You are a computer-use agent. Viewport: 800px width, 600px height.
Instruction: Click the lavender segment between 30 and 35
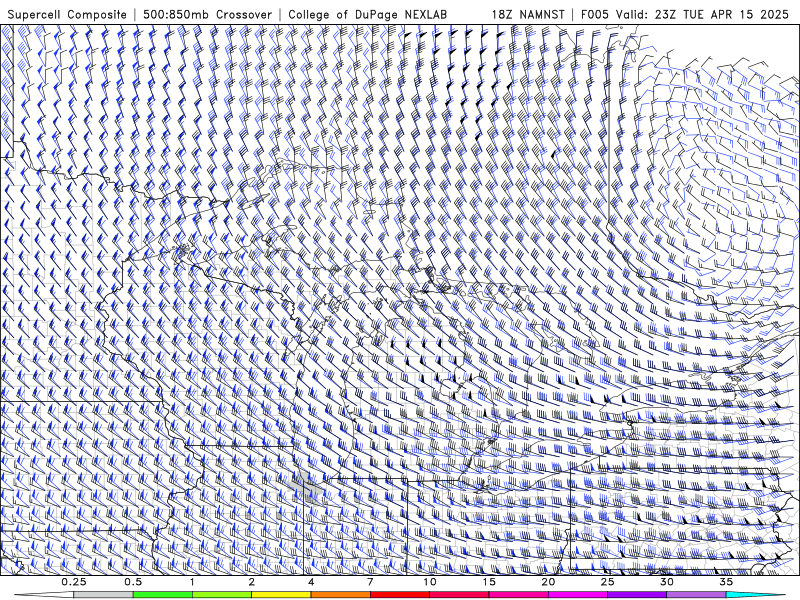coord(696,595)
